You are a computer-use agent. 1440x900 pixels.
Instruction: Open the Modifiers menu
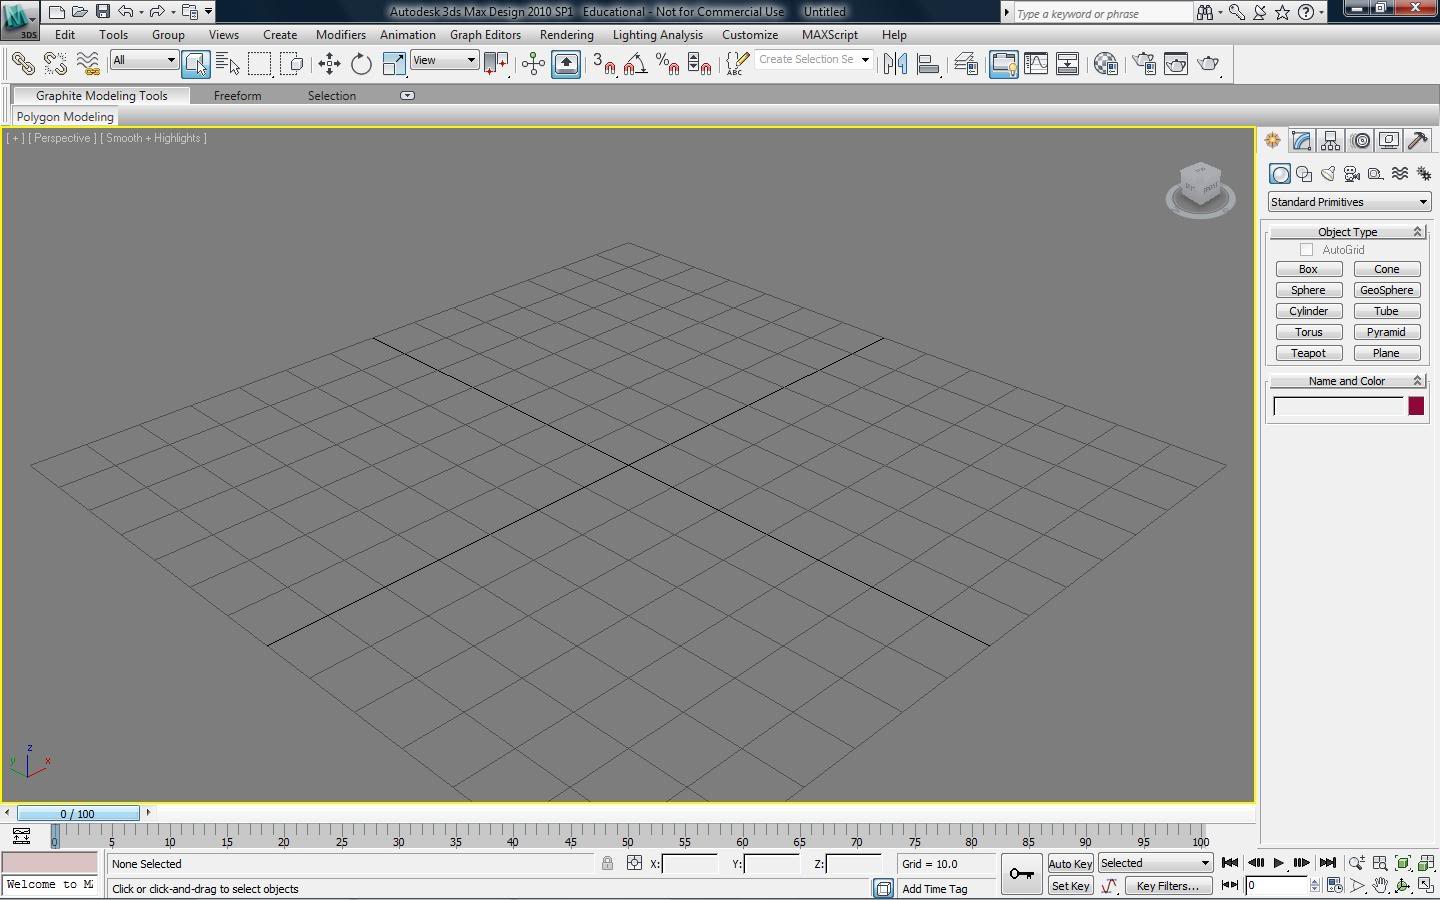(341, 35)
